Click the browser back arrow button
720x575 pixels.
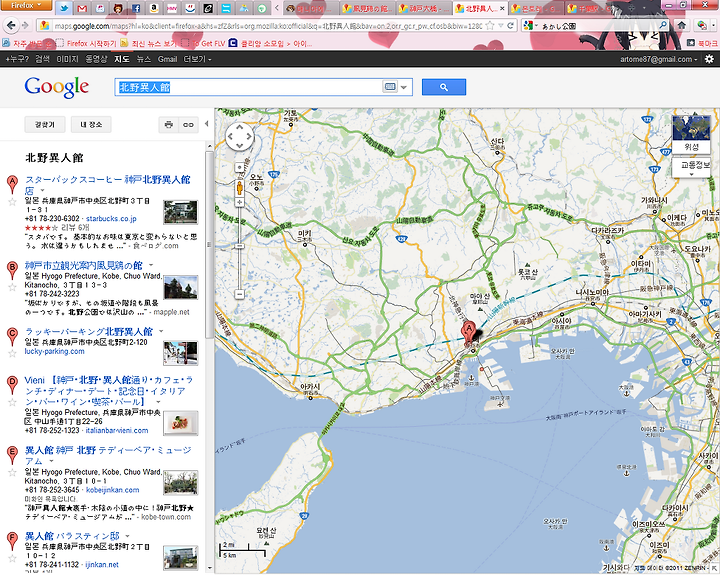pos(12,25)
